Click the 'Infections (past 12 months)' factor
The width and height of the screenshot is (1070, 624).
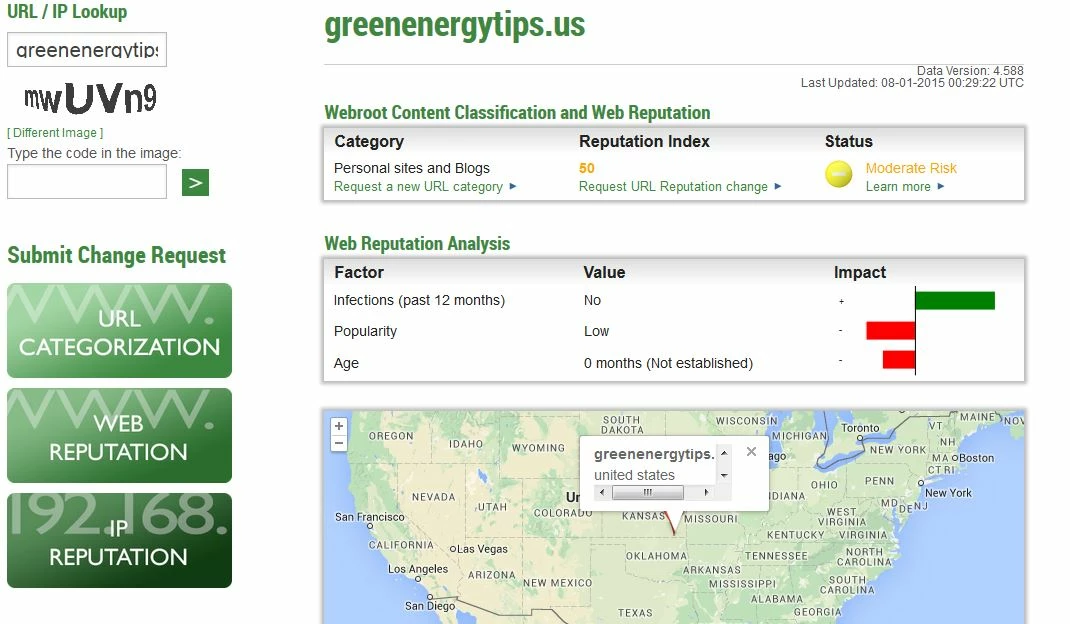pos(419,300)
